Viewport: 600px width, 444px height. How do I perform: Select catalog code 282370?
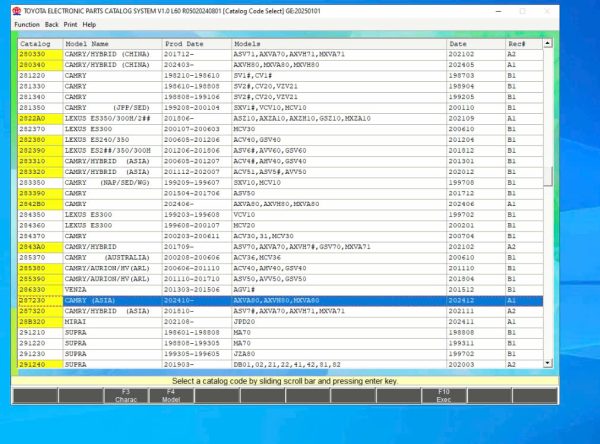(x=40, y=129)
